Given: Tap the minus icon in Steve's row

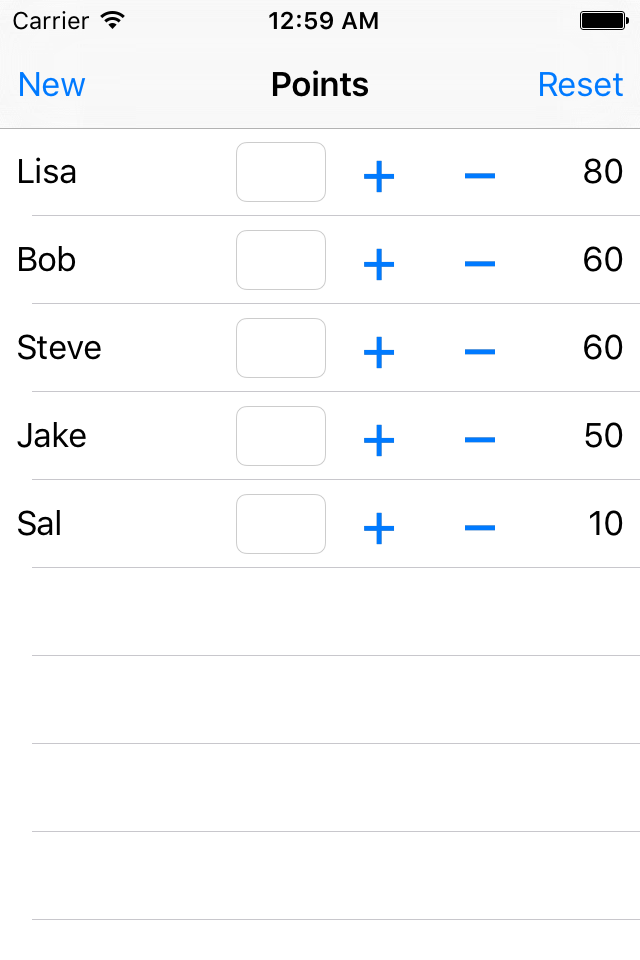Looking at the screenshot, I should (480, 352).
